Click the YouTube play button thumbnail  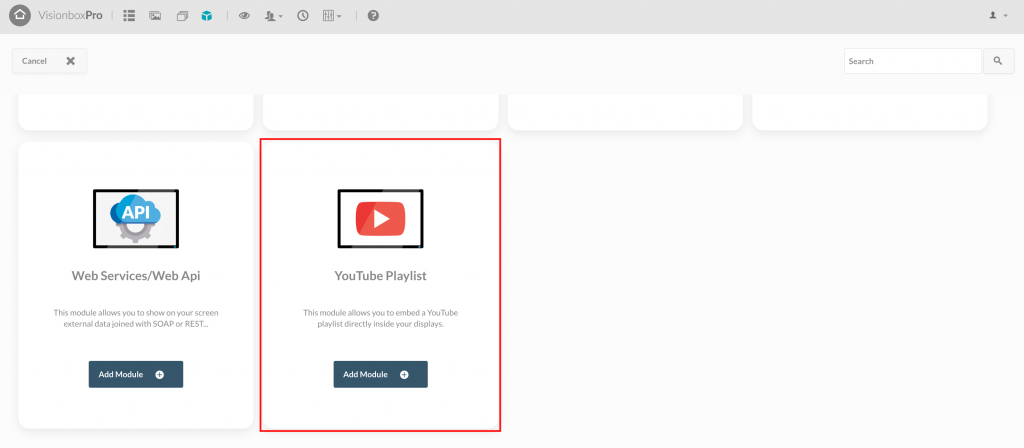point(381,219)
